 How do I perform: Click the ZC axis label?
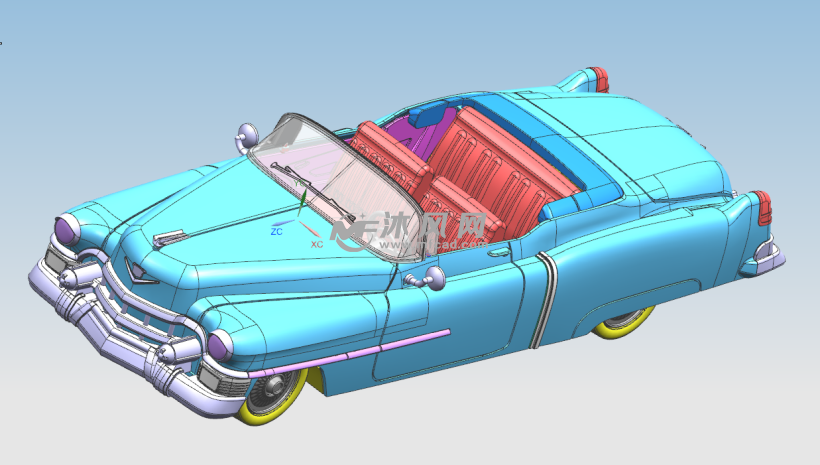(276, 231)
